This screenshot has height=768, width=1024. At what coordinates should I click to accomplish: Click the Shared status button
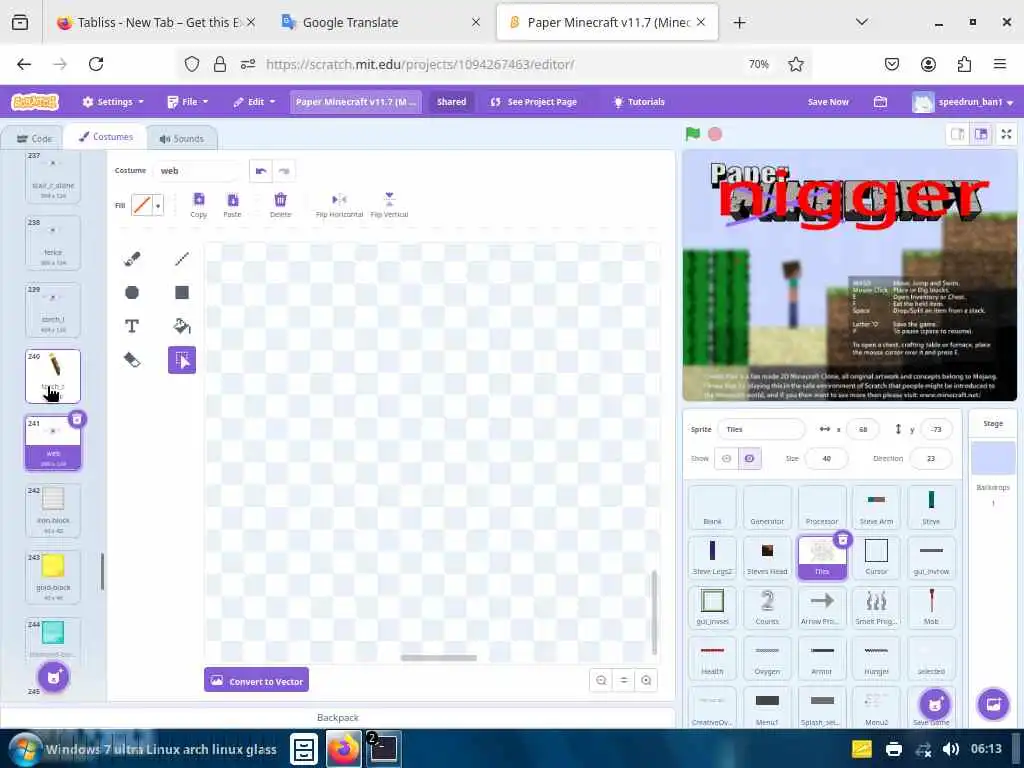451,102
